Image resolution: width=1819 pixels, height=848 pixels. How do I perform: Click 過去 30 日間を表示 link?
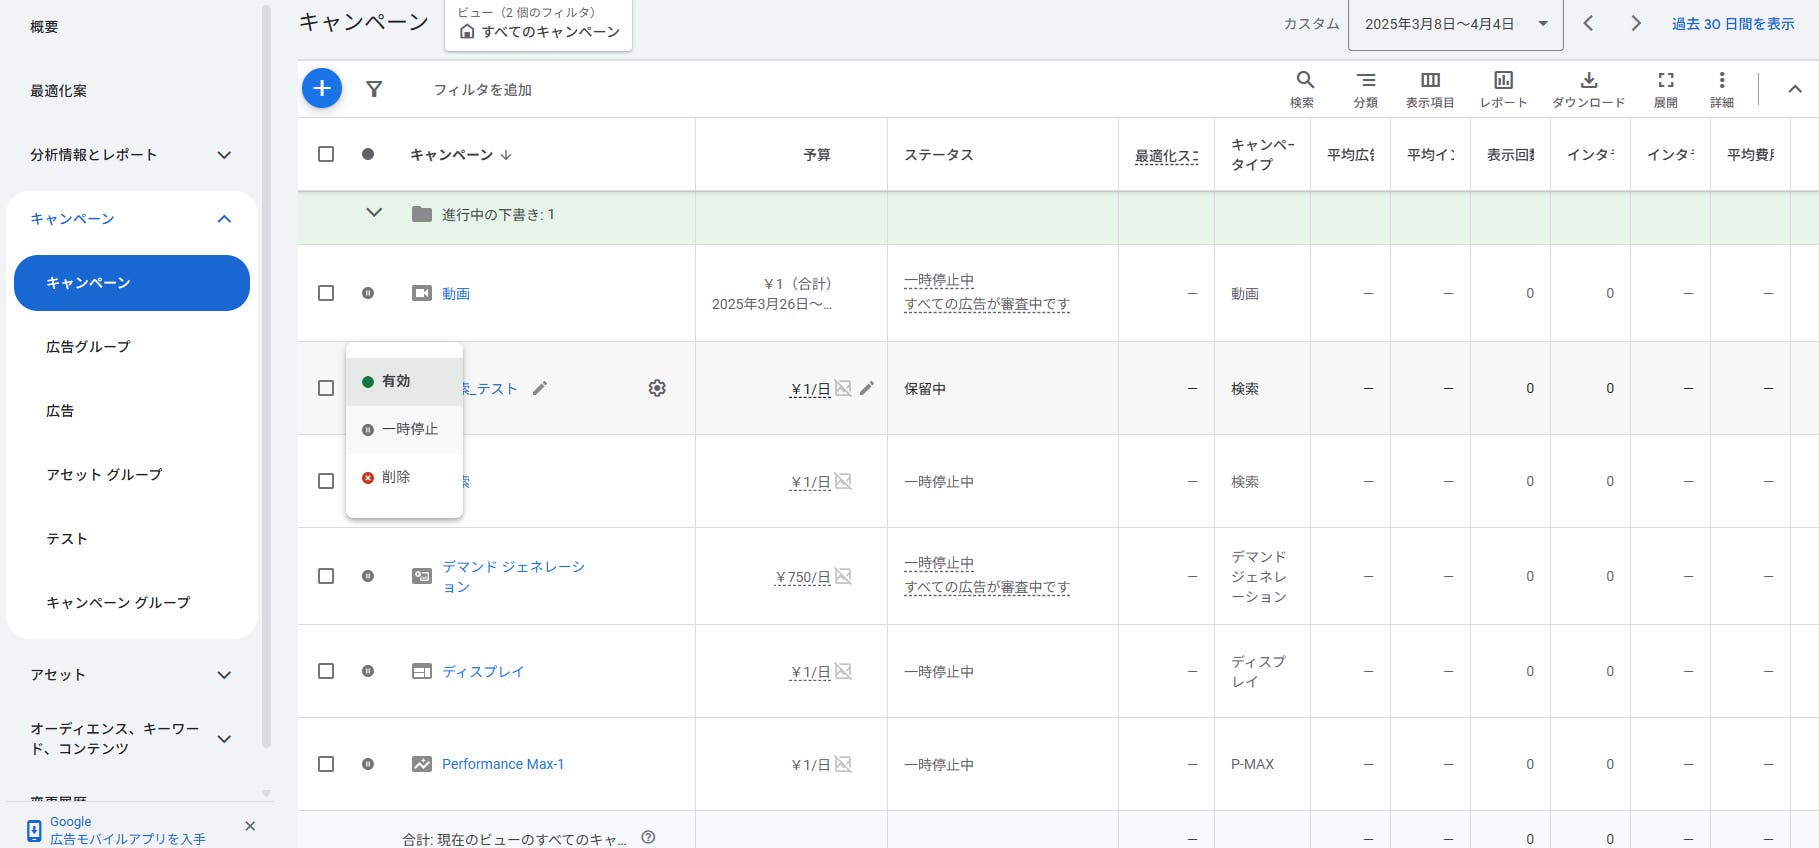pos(1733,24)
